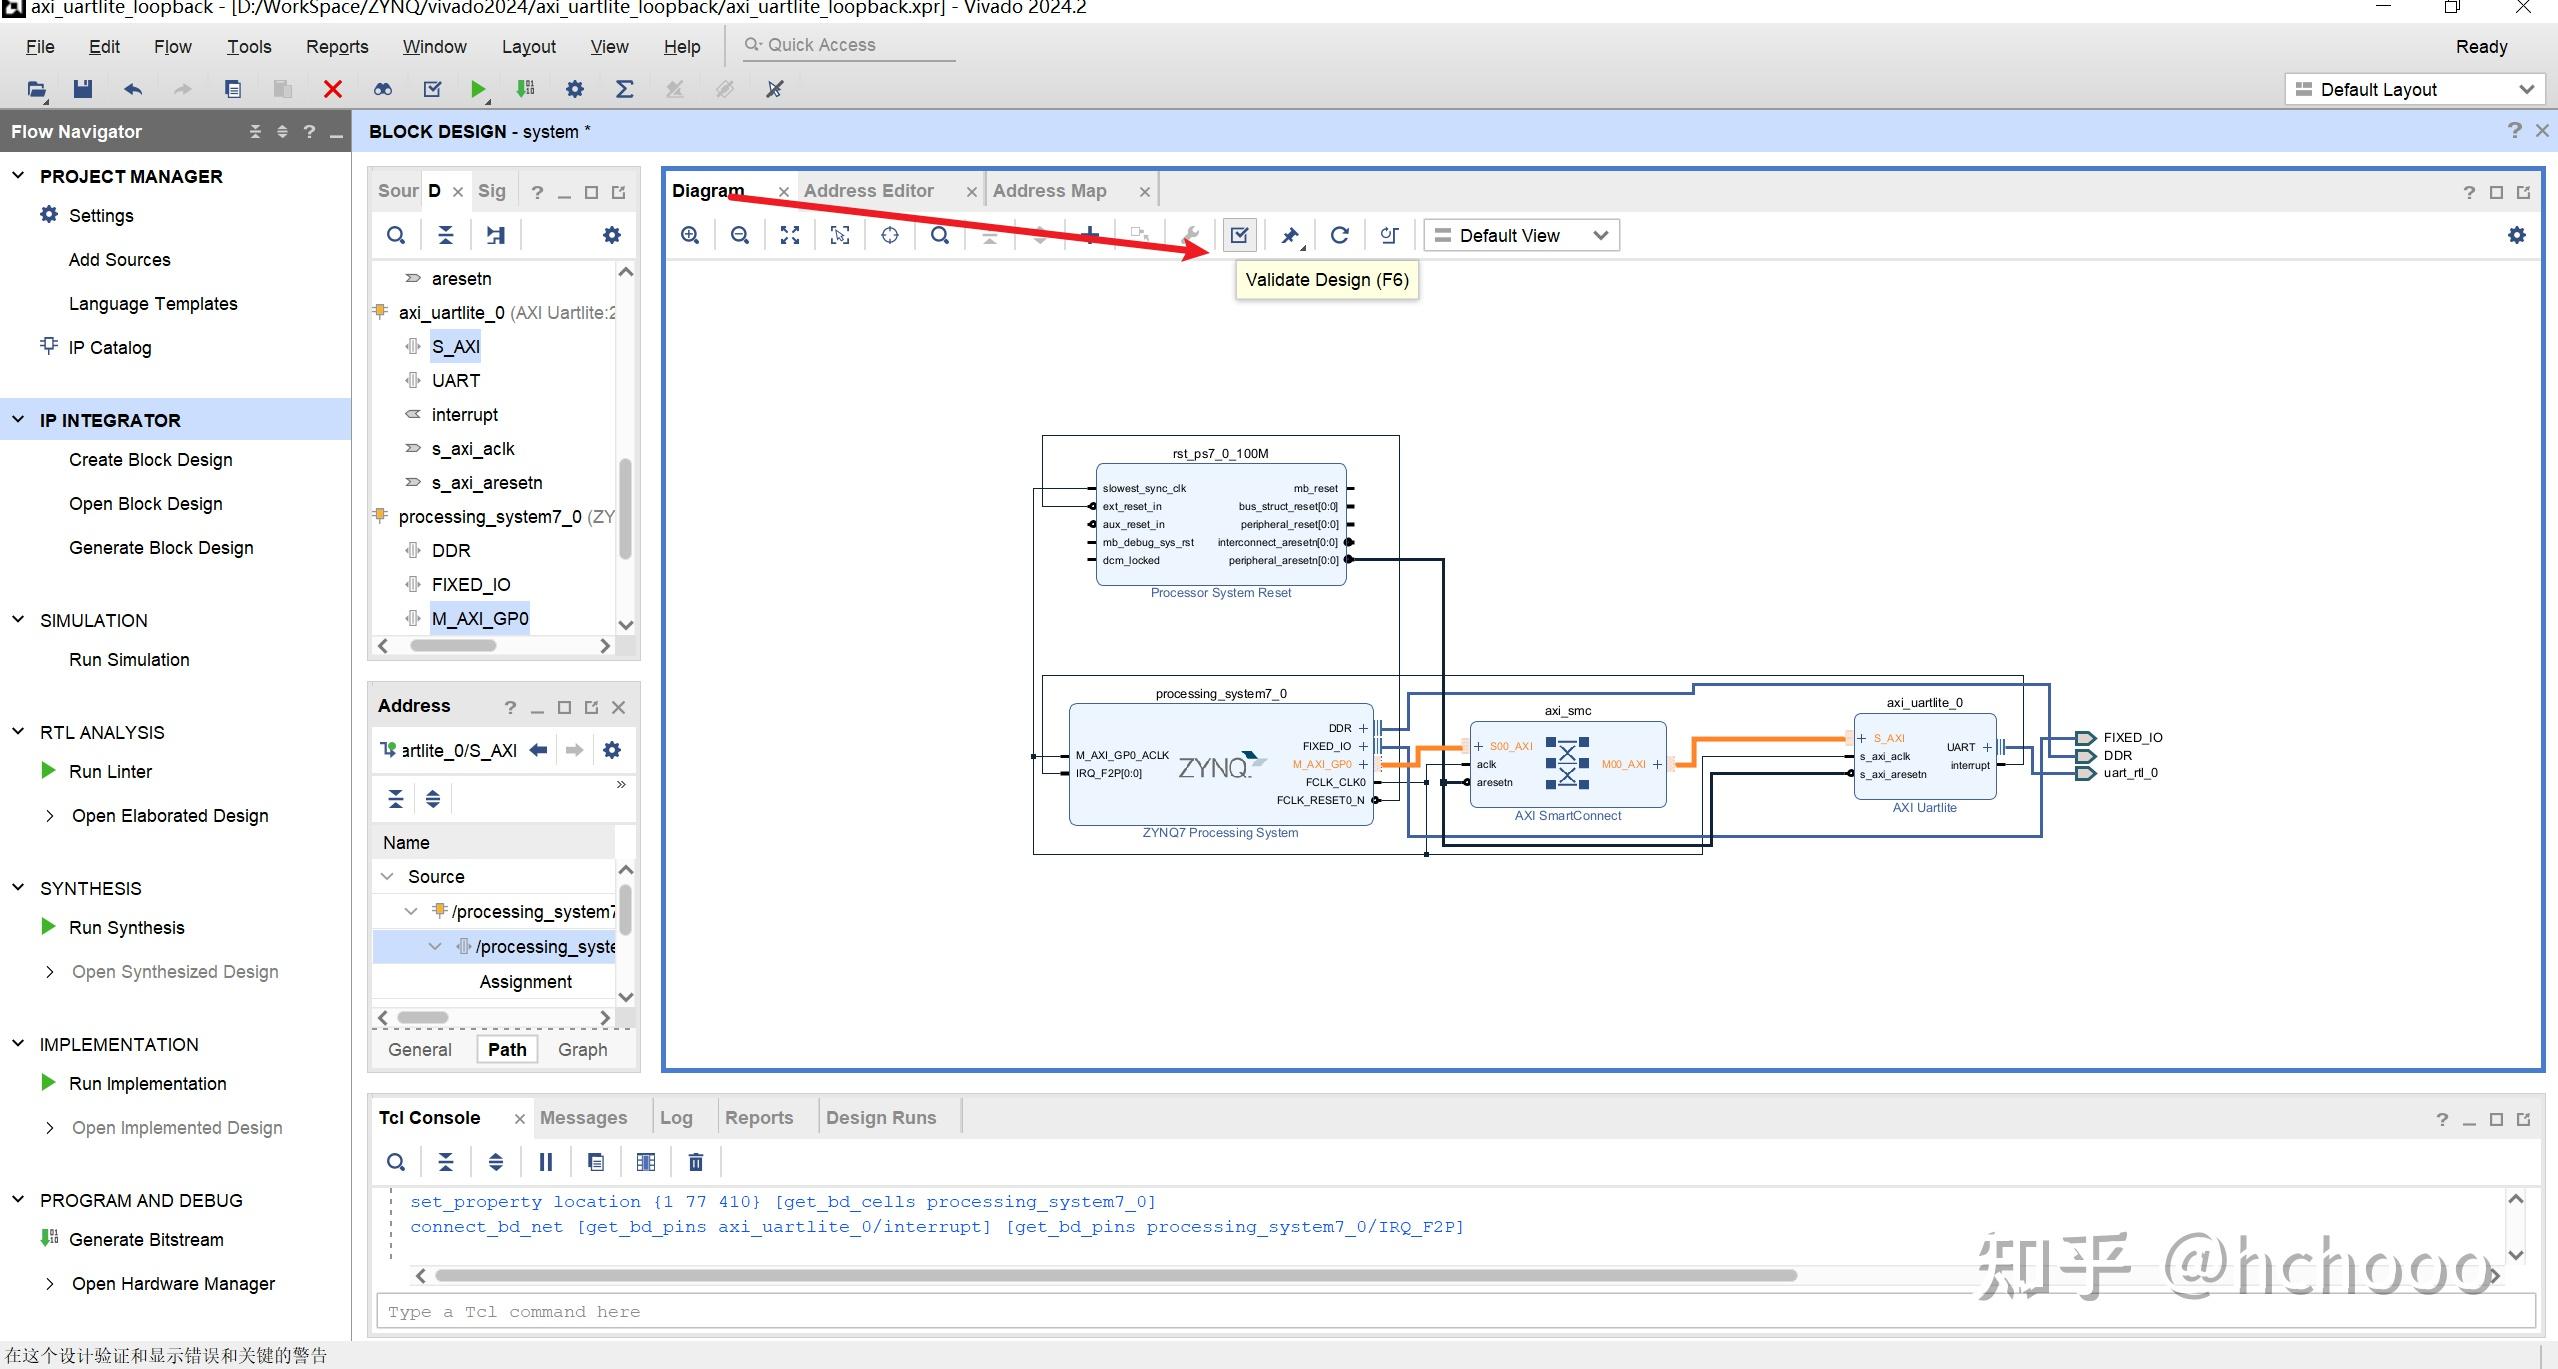Click the Validate Design checkmark icon
The width and height of the screenshot is (2558, 1369).
(1239, 235)
